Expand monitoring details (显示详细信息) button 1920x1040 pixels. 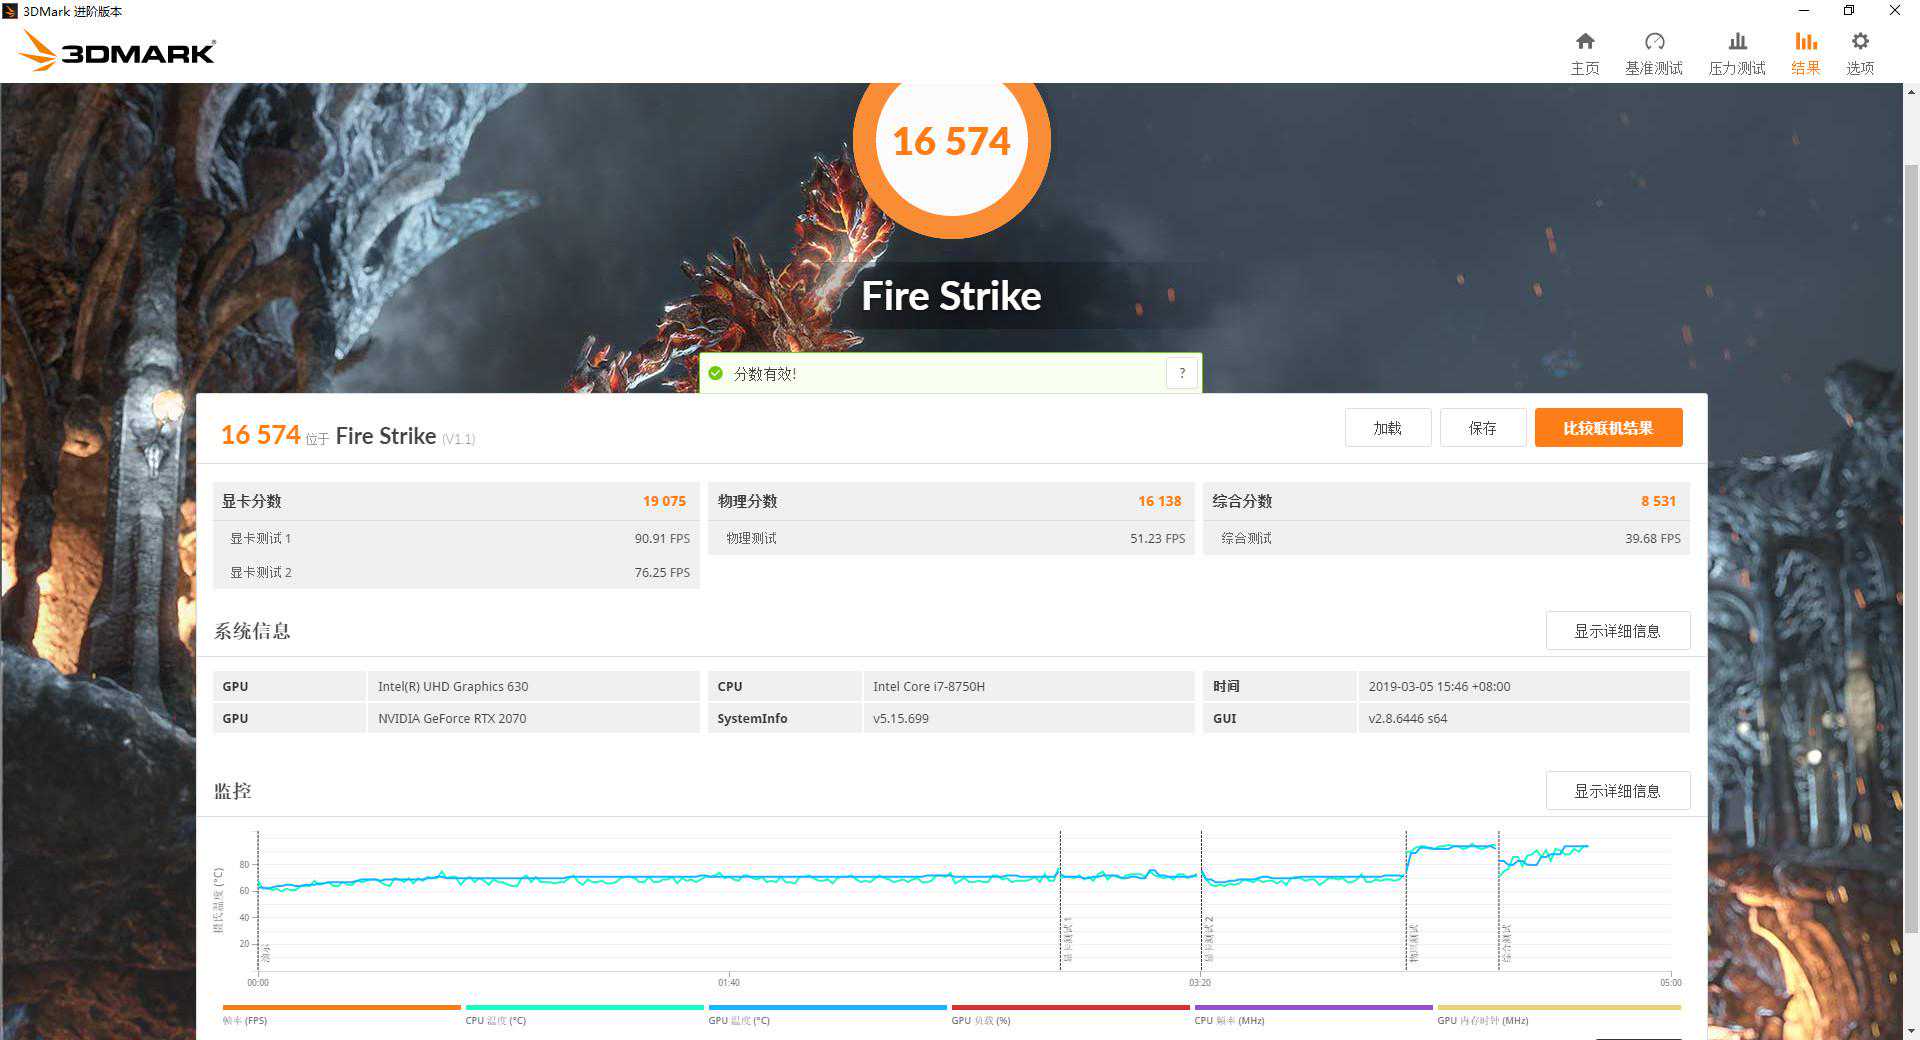pos(1617,791)
